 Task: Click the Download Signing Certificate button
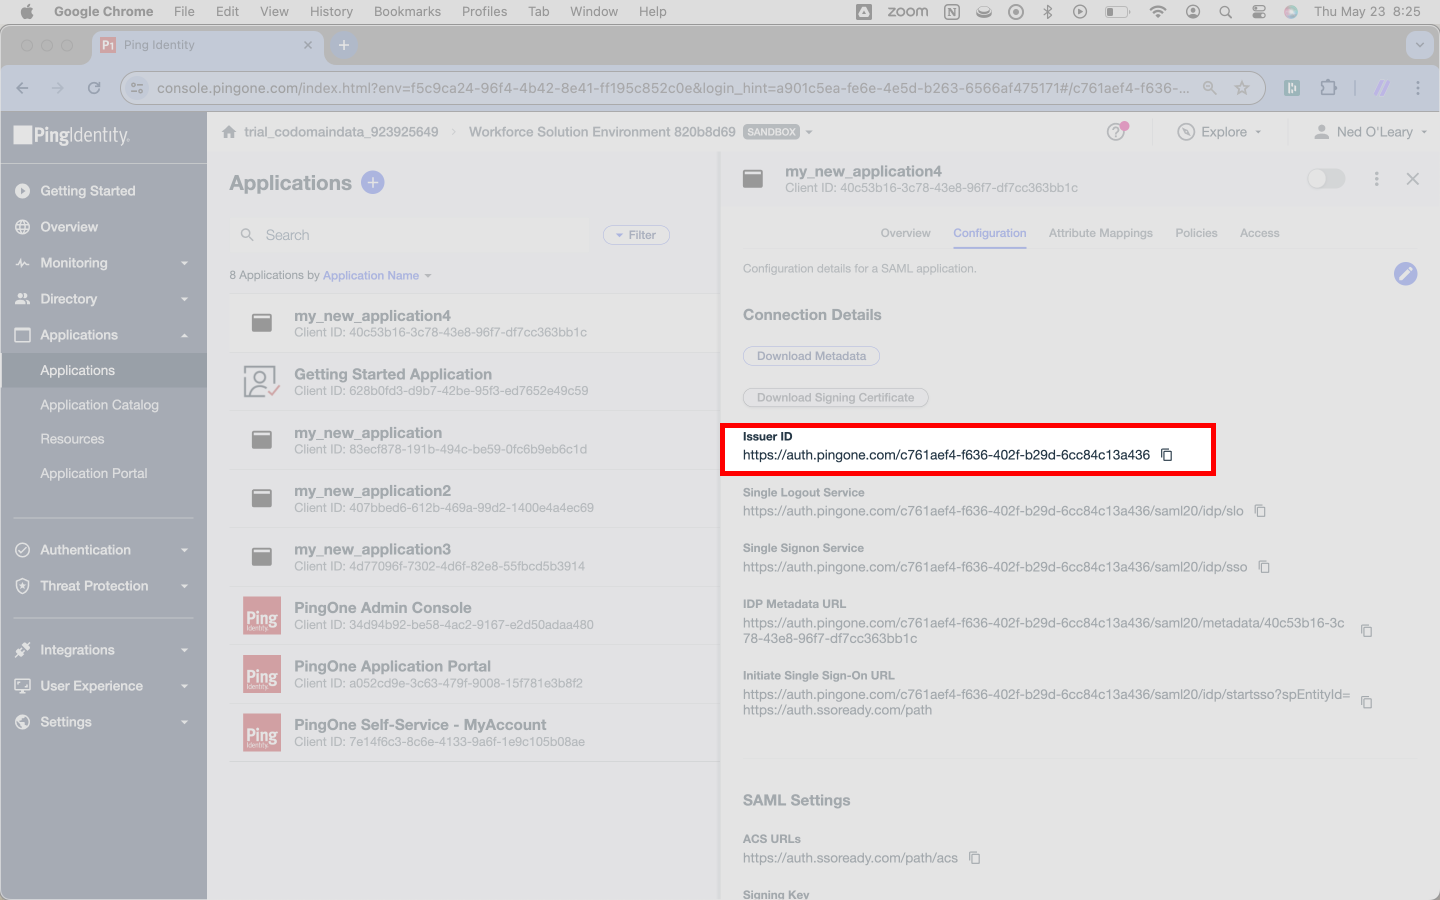[x=835, y=398]
